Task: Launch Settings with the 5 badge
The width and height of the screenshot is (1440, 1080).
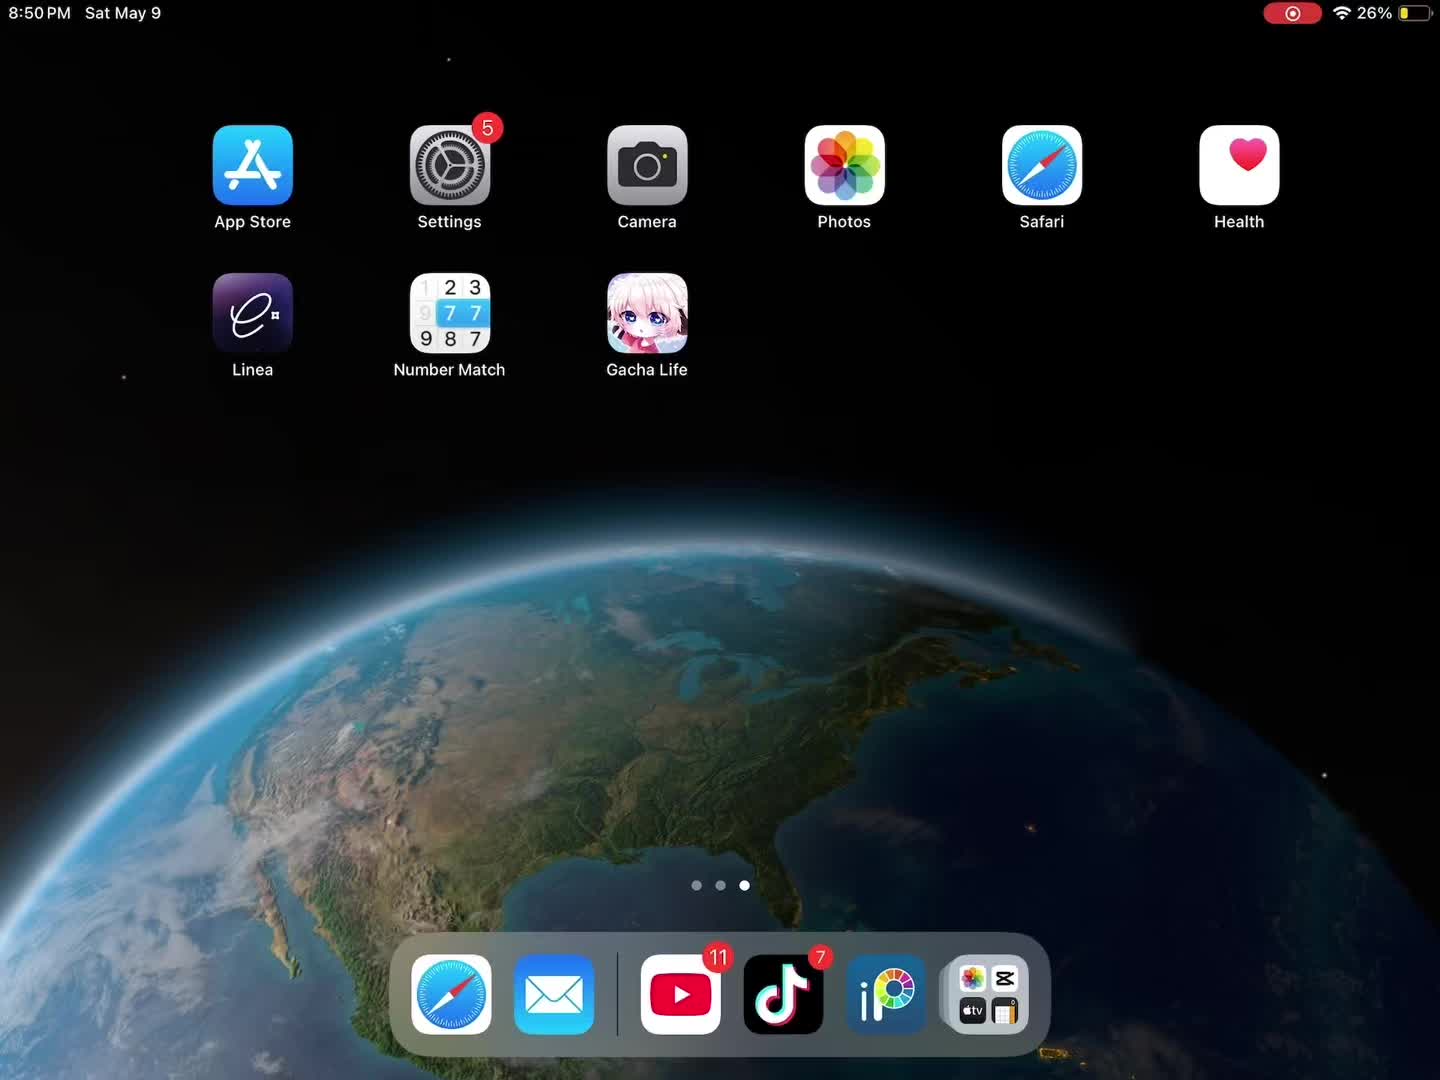Action: pos(449,165)
